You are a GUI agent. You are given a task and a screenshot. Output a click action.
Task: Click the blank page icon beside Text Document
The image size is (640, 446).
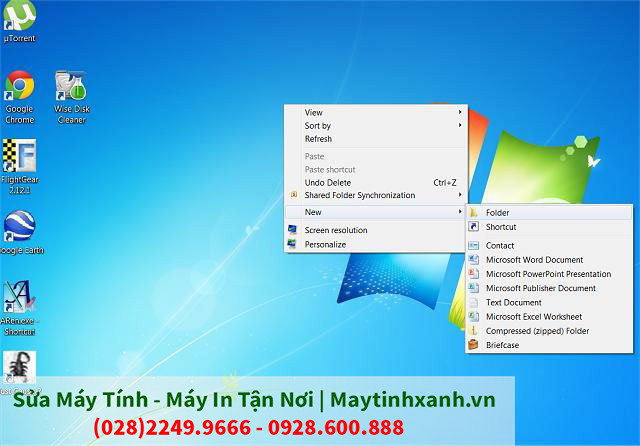click(473, 302)
